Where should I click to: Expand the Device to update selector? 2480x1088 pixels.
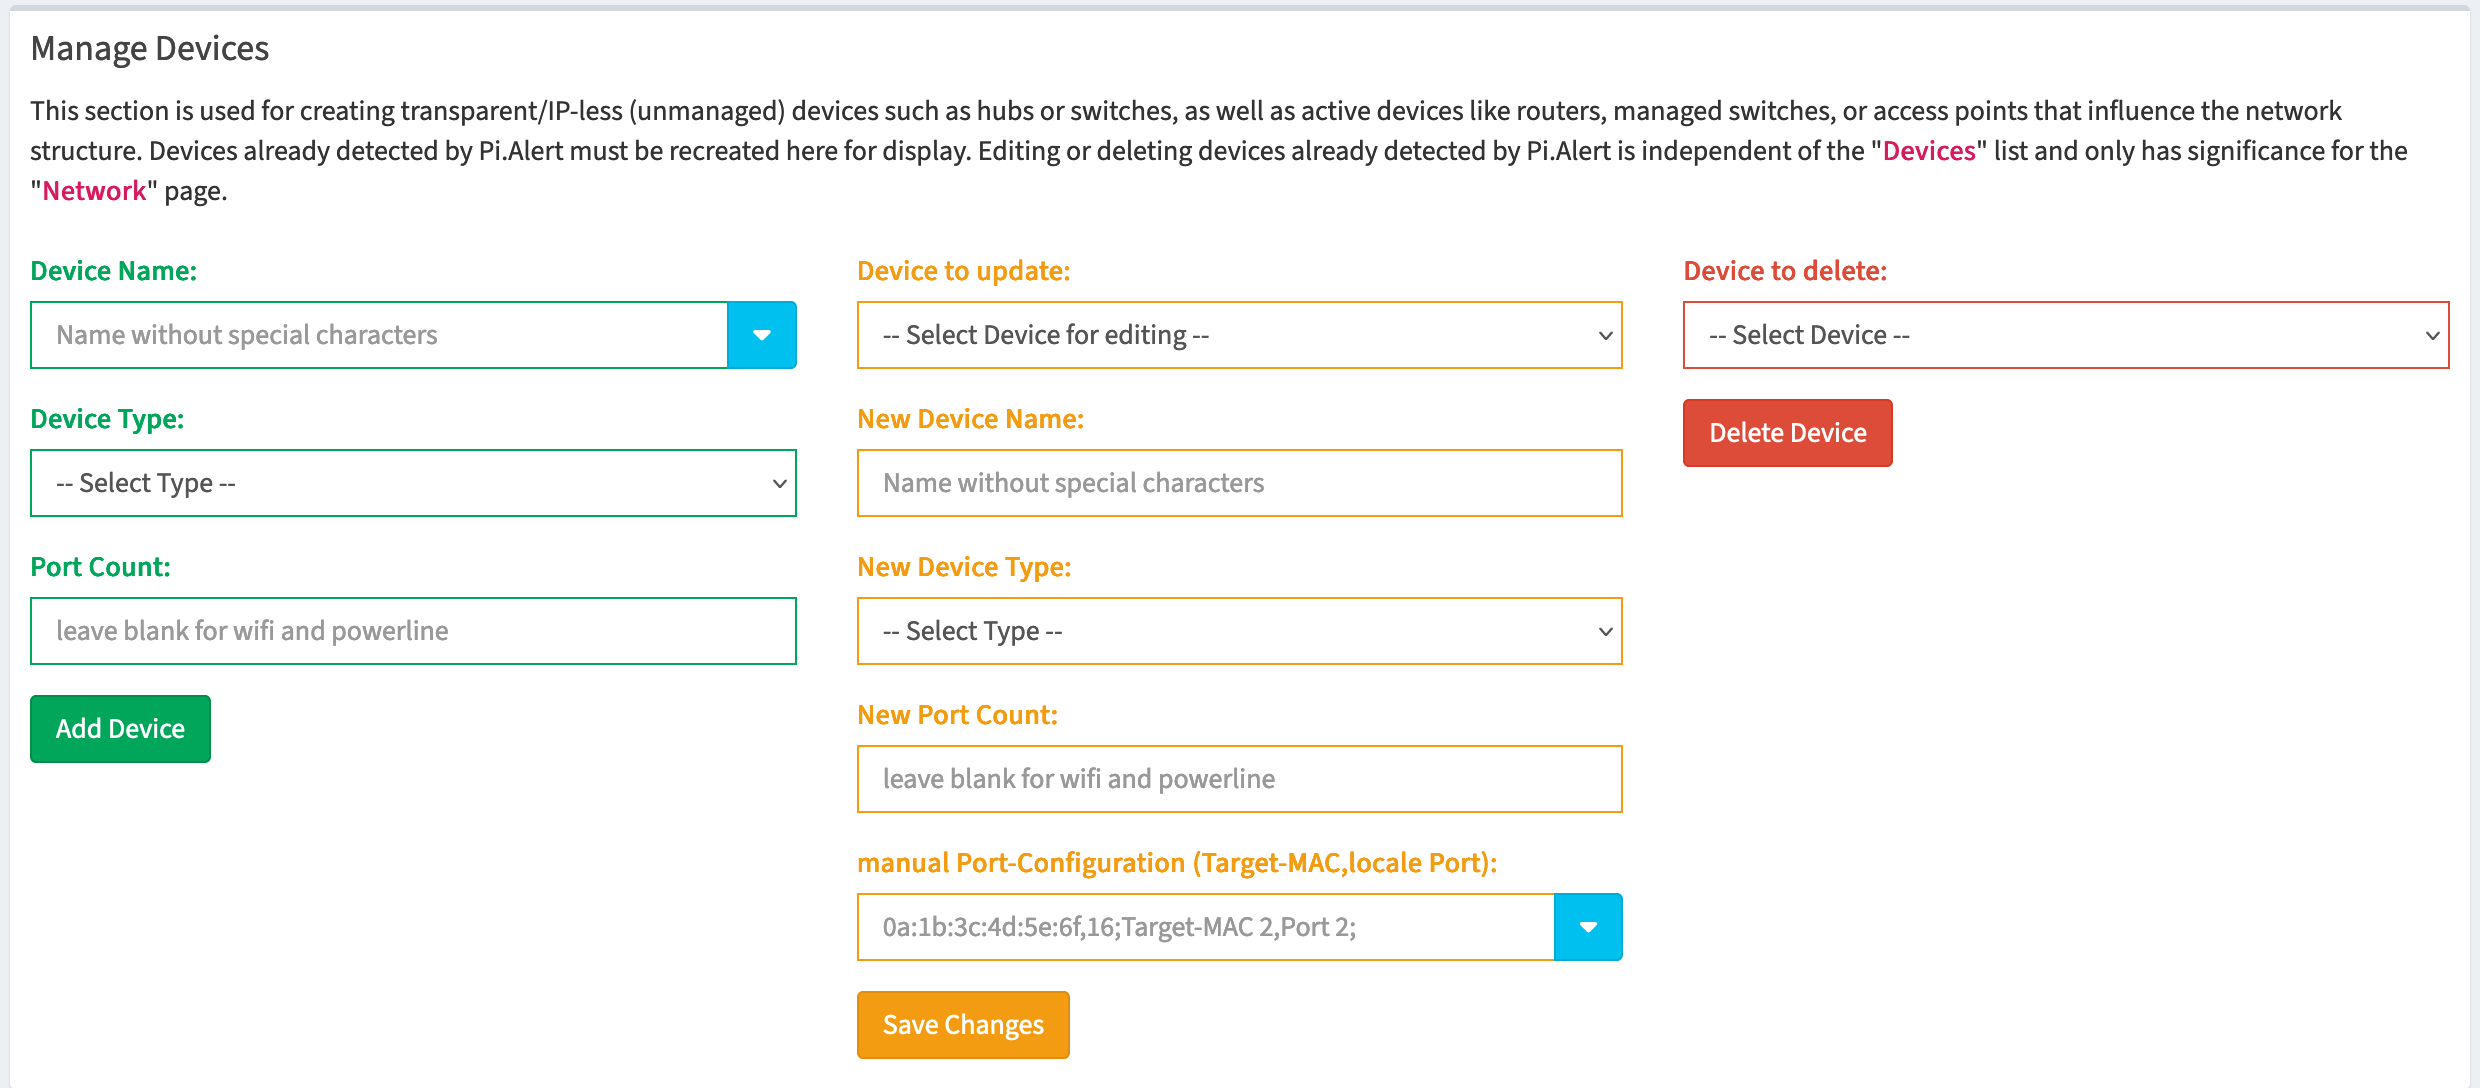(1242, 334)
